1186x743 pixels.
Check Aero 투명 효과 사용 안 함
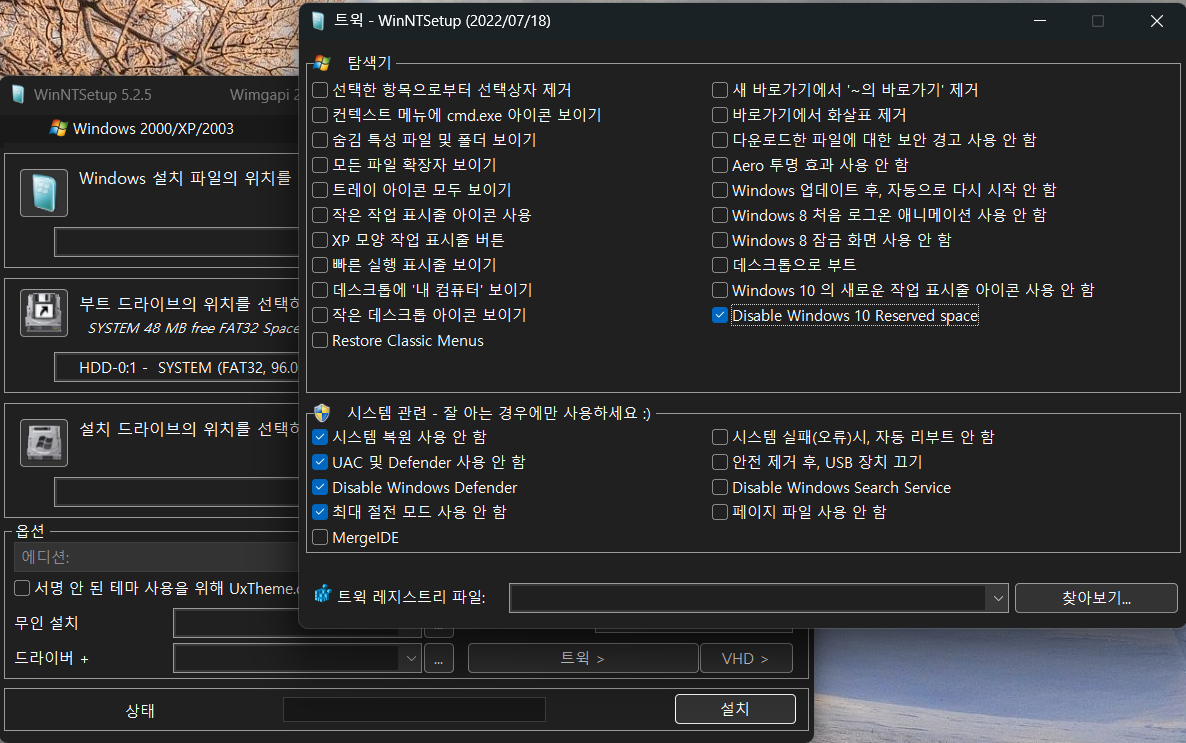pos(720,165)
